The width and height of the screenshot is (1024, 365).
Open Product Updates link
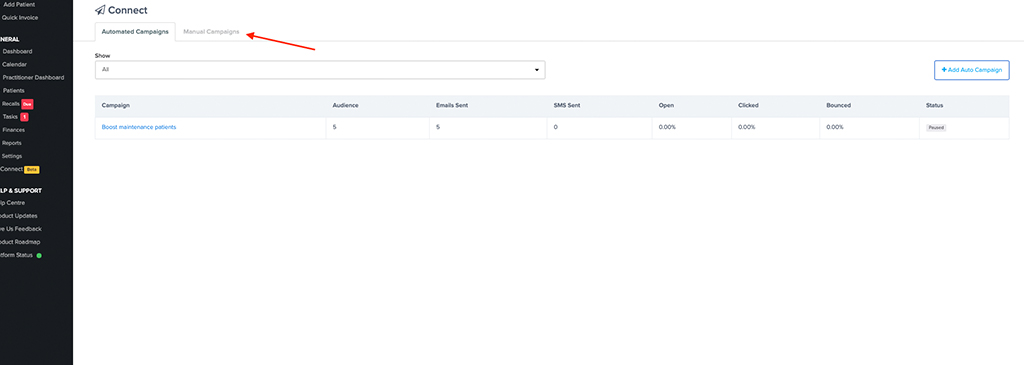19,215
